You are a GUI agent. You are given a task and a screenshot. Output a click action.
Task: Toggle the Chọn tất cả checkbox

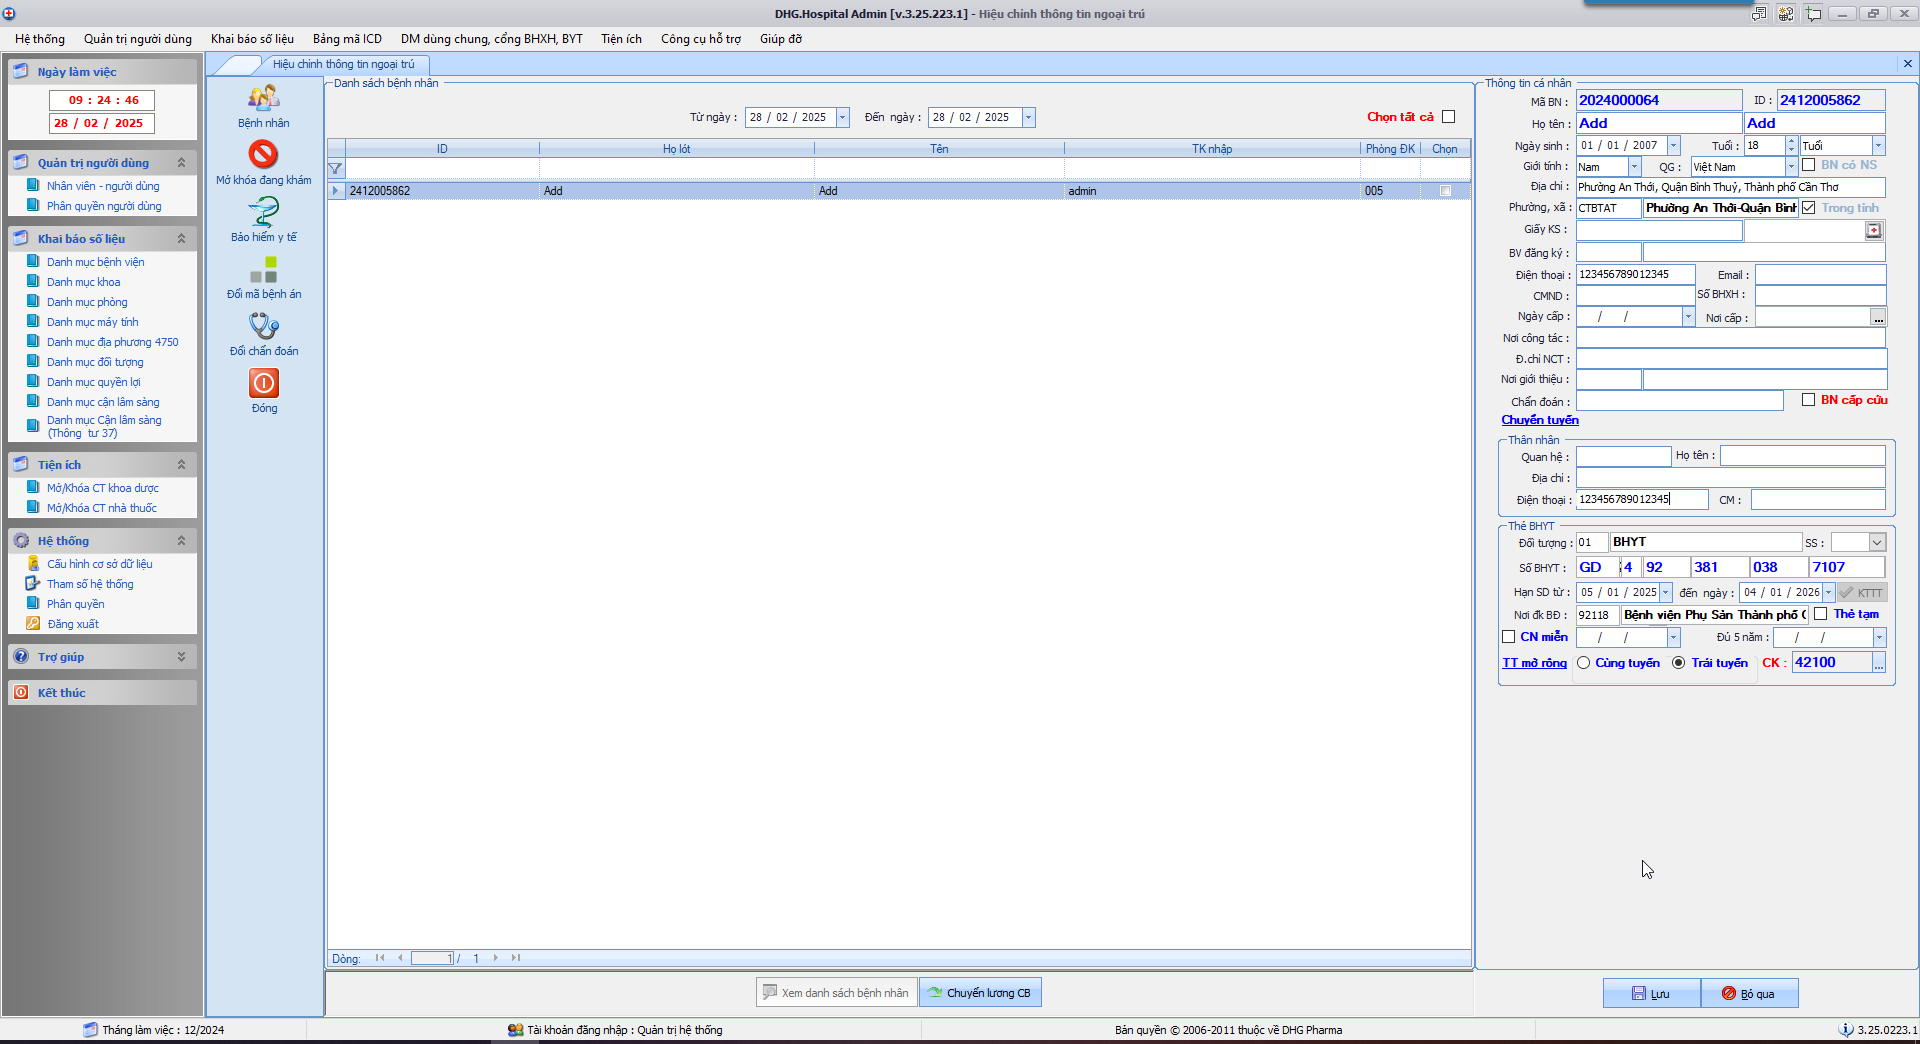(1448, 117)
